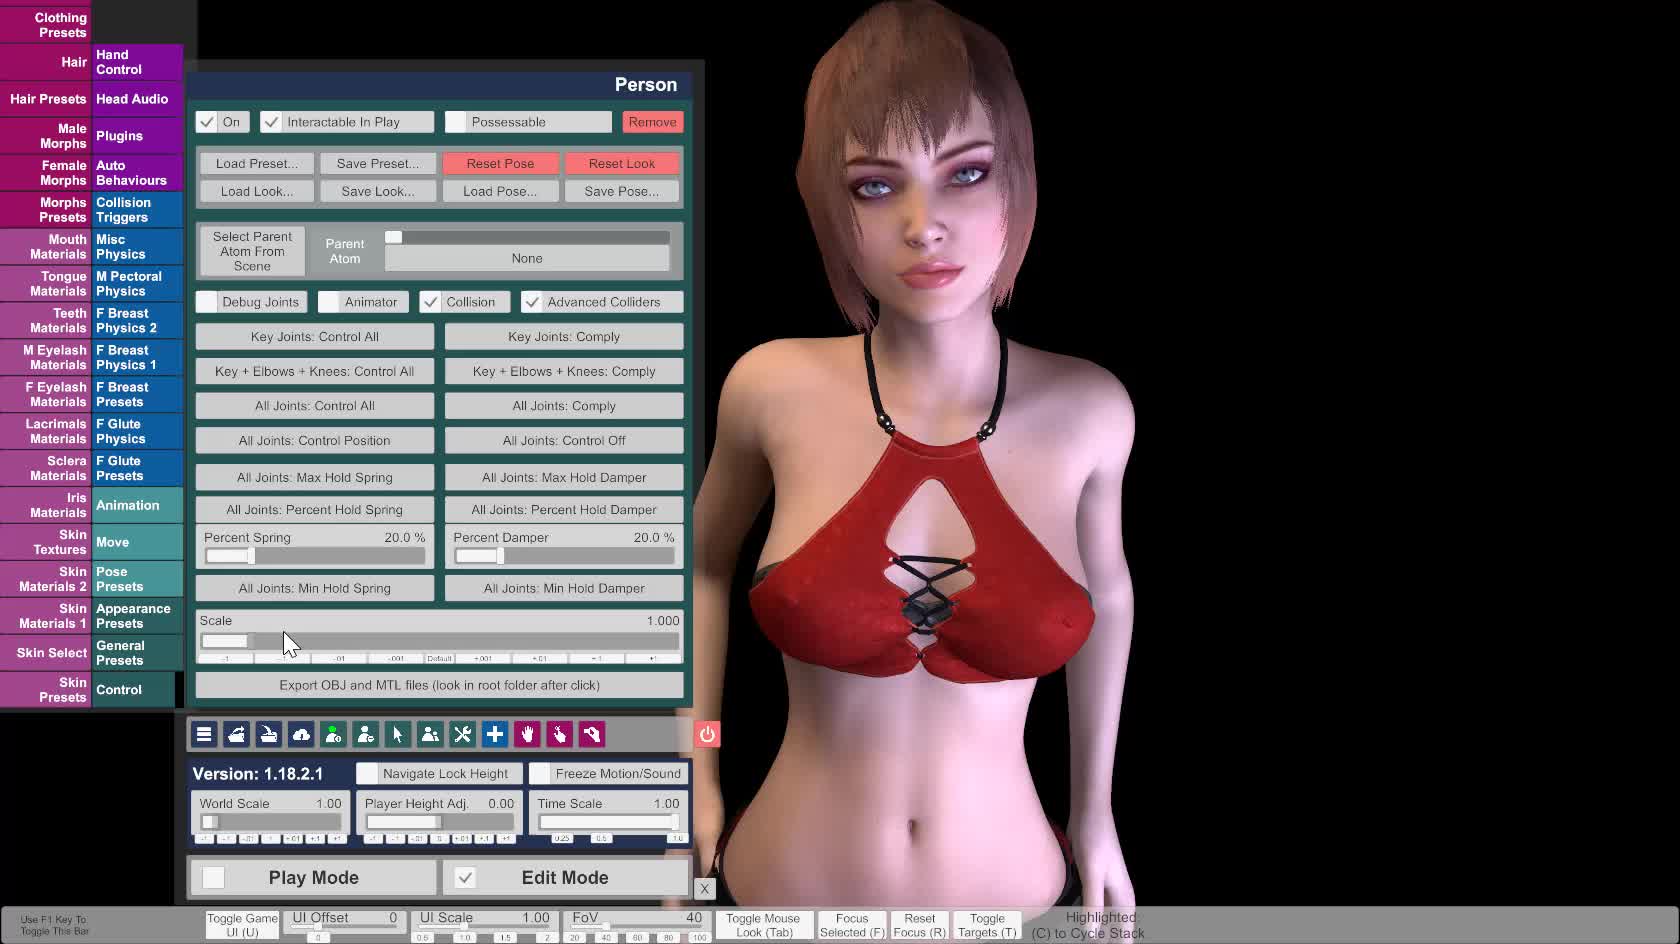1680x944 pixels.
Task: Click the Reset Pose button
Action: coord(500,163)
